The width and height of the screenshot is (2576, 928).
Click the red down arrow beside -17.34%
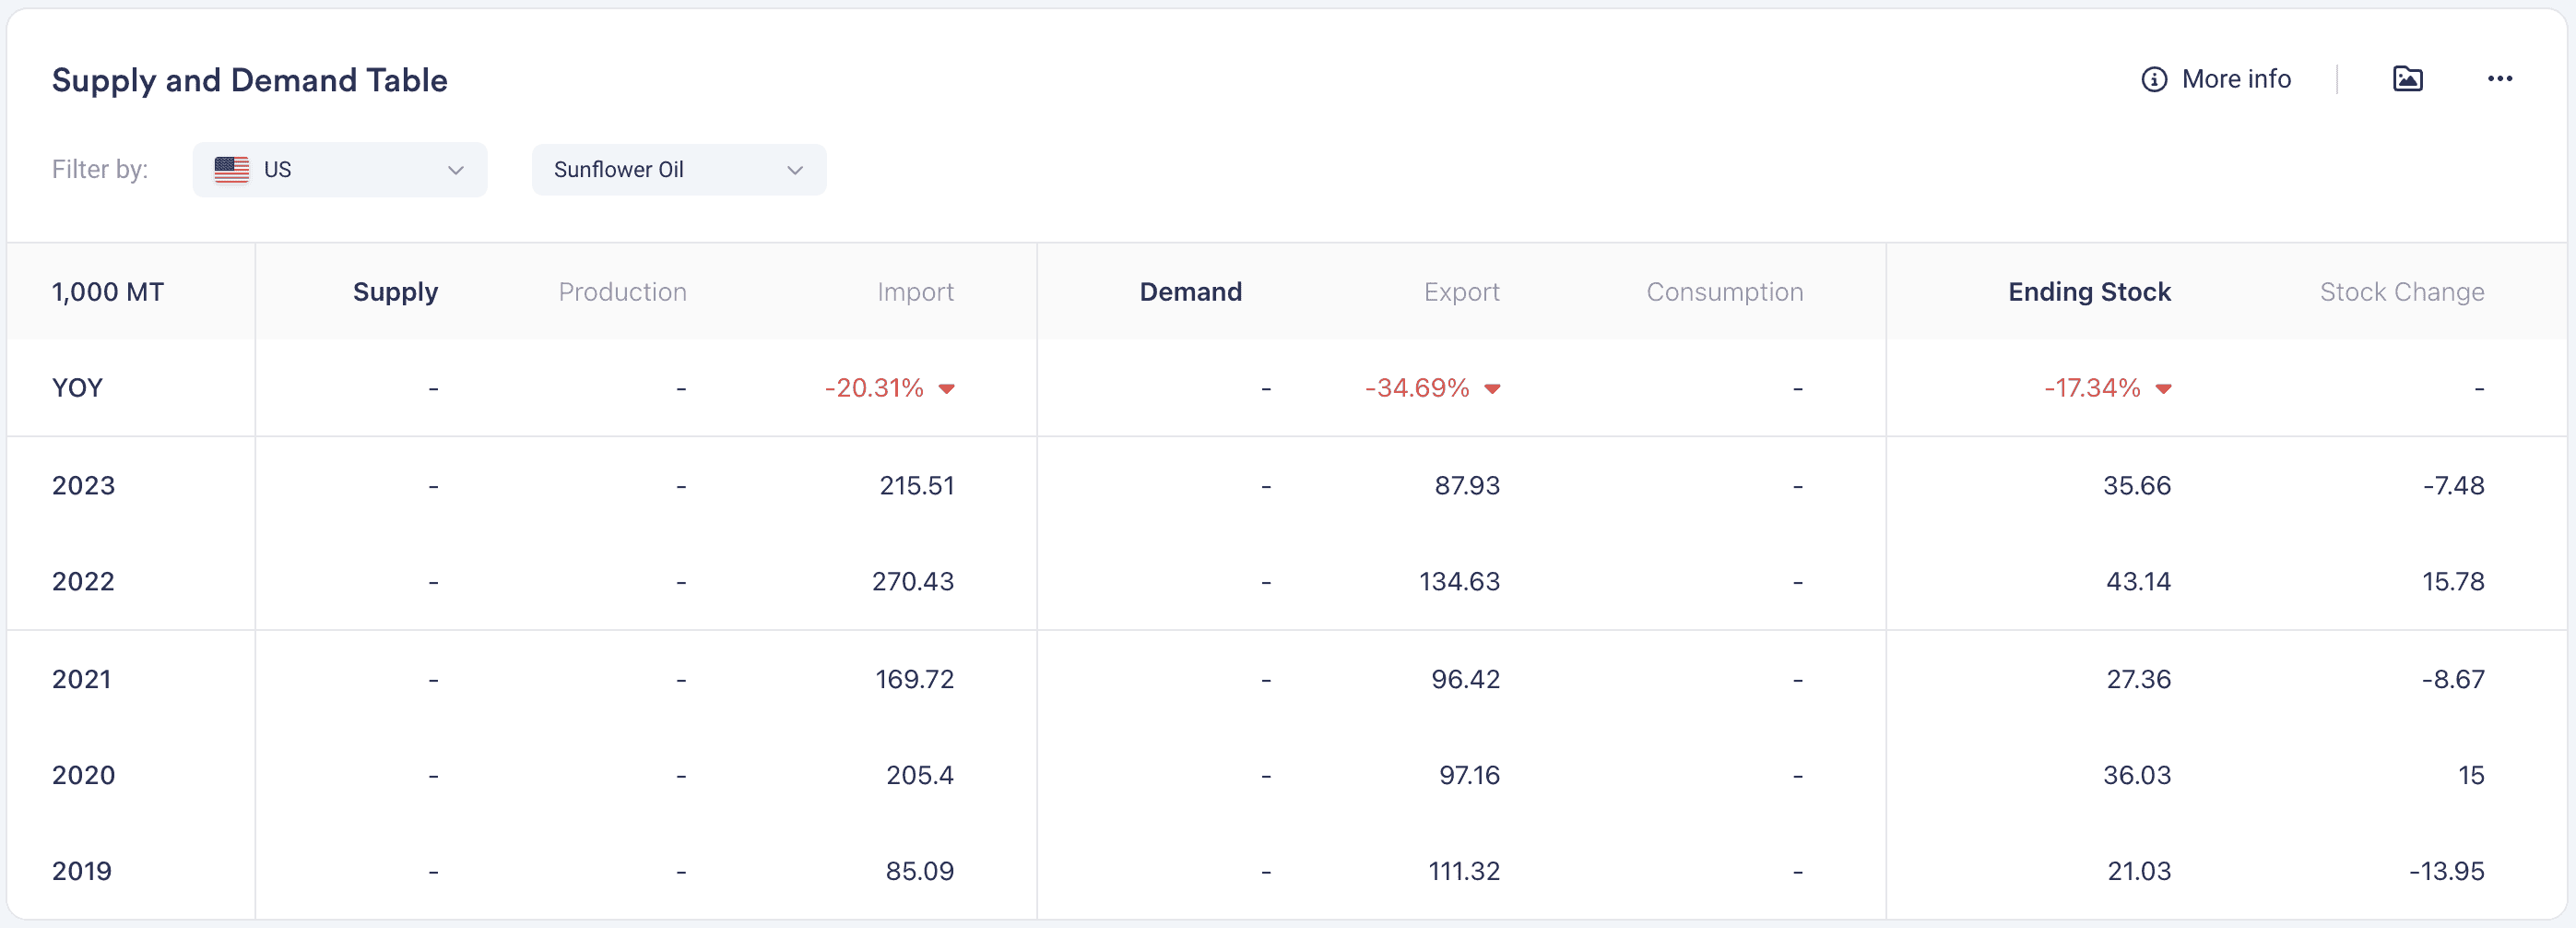[x=2163, y=389]
